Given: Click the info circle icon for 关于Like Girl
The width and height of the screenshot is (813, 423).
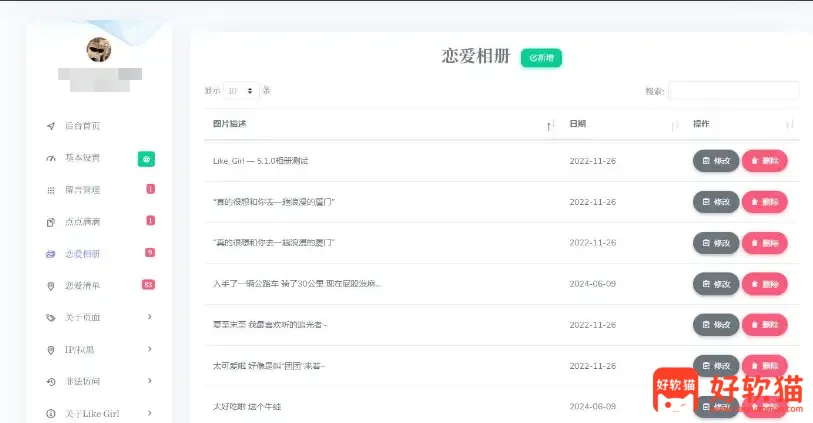Looking at the screenshot, I should 51,414.
